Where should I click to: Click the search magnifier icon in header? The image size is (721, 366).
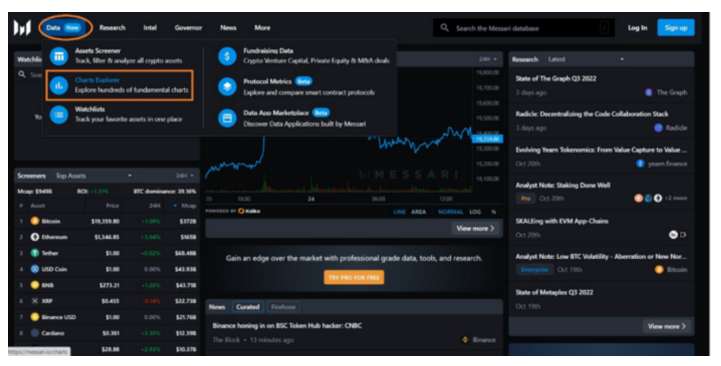point(444,28)
